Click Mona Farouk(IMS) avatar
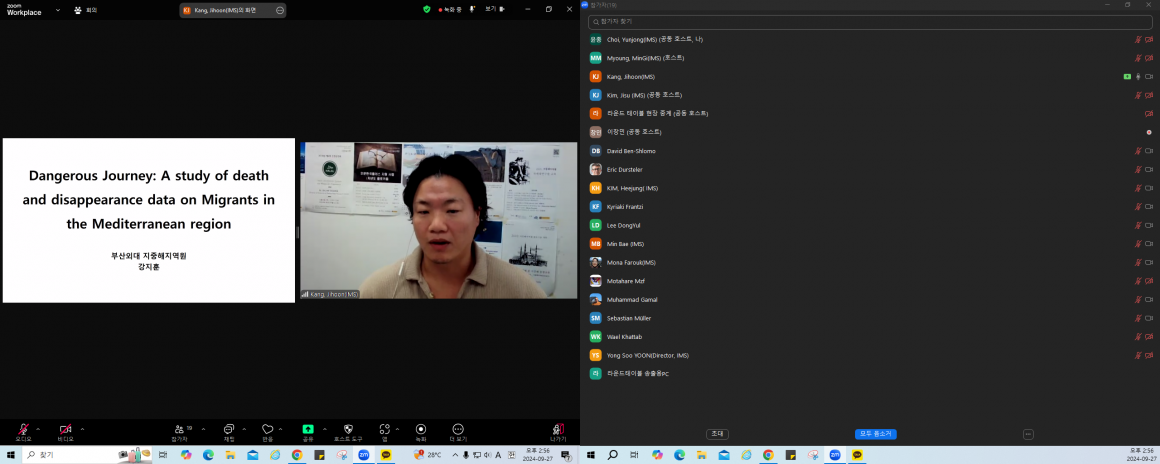Screen dimensions: 1160x464 (596, 262)
